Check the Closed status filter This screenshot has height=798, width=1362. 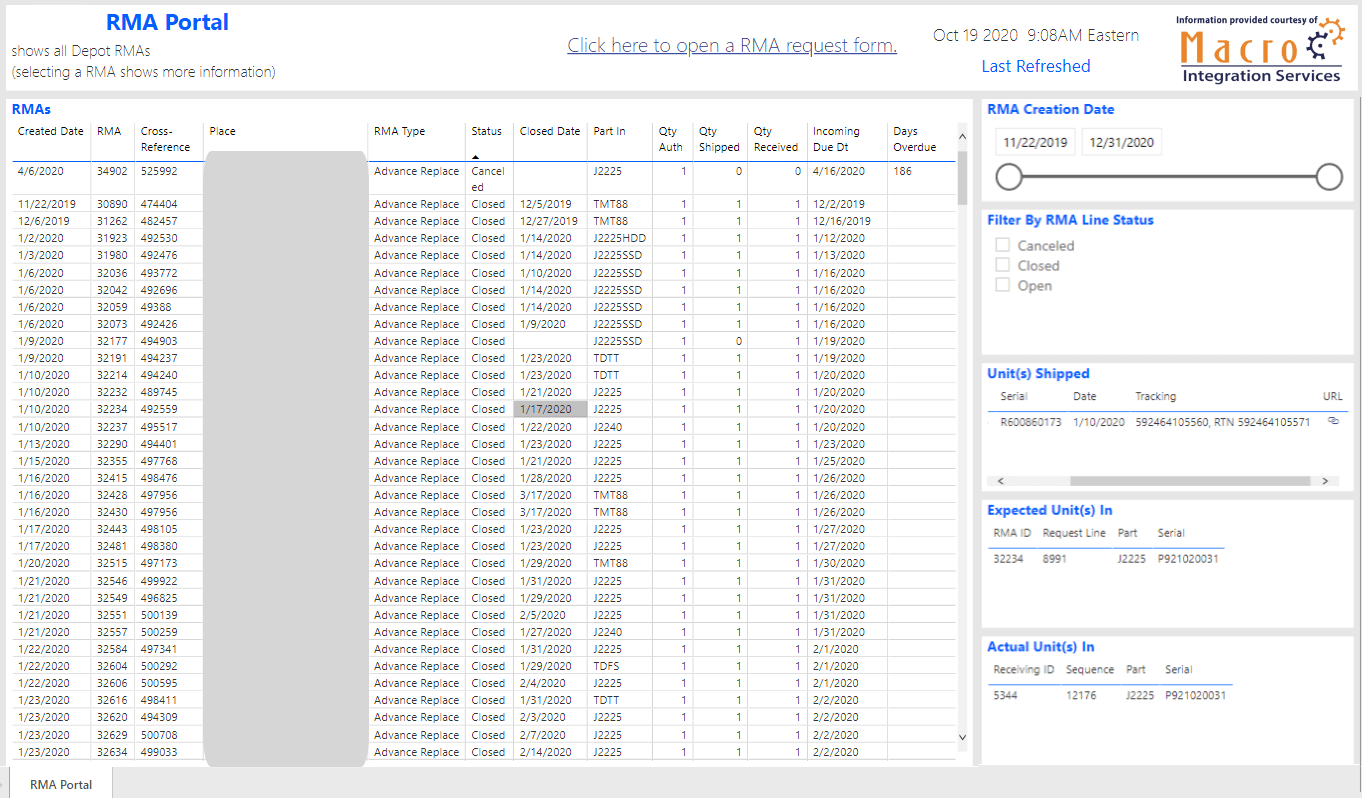click(x=1002, y=266)
